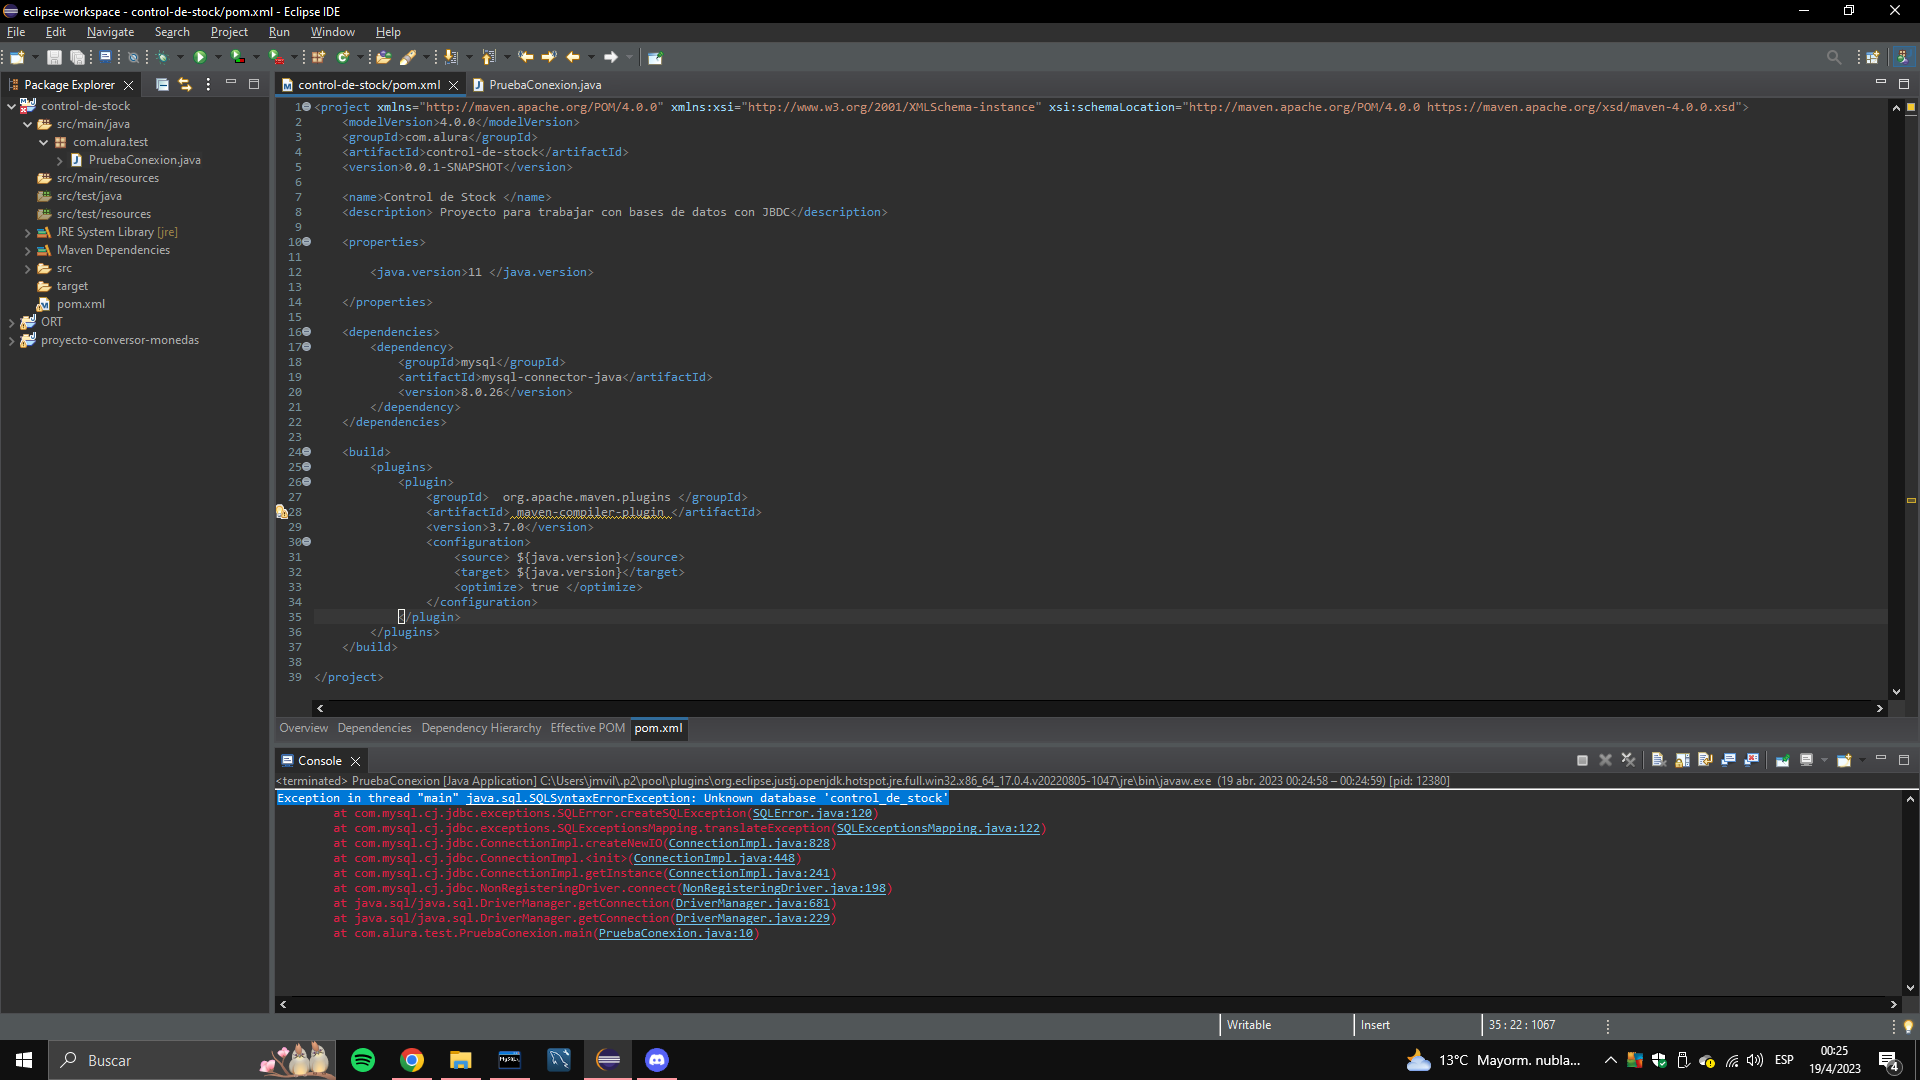Collapse the src/main/java folder
Screen dimensions: 1920x1080
pos(28,124)
